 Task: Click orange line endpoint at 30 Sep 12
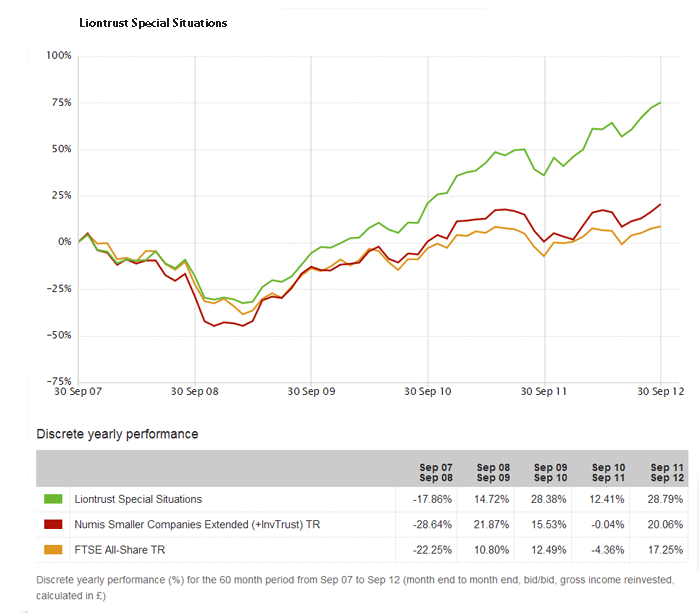[660, 226]
